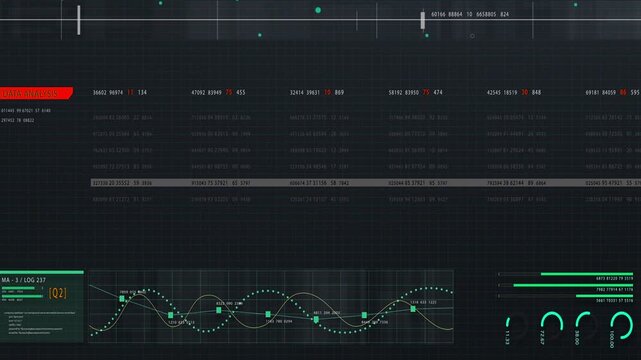Click the 011445 value under Data Analysis
The image size is (641, 360).
tap(26, 111)
